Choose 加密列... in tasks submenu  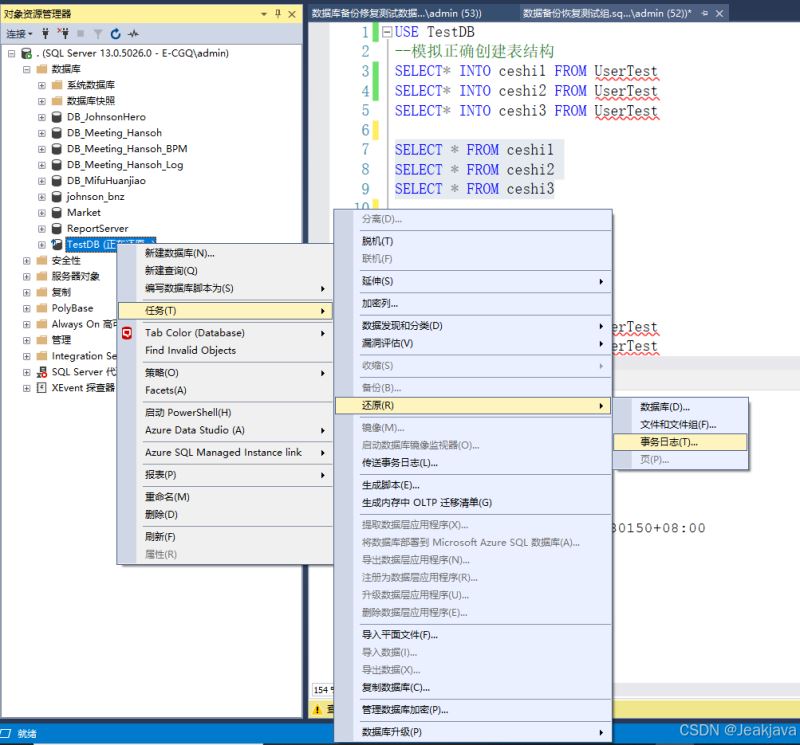click(x=473, y=304)
